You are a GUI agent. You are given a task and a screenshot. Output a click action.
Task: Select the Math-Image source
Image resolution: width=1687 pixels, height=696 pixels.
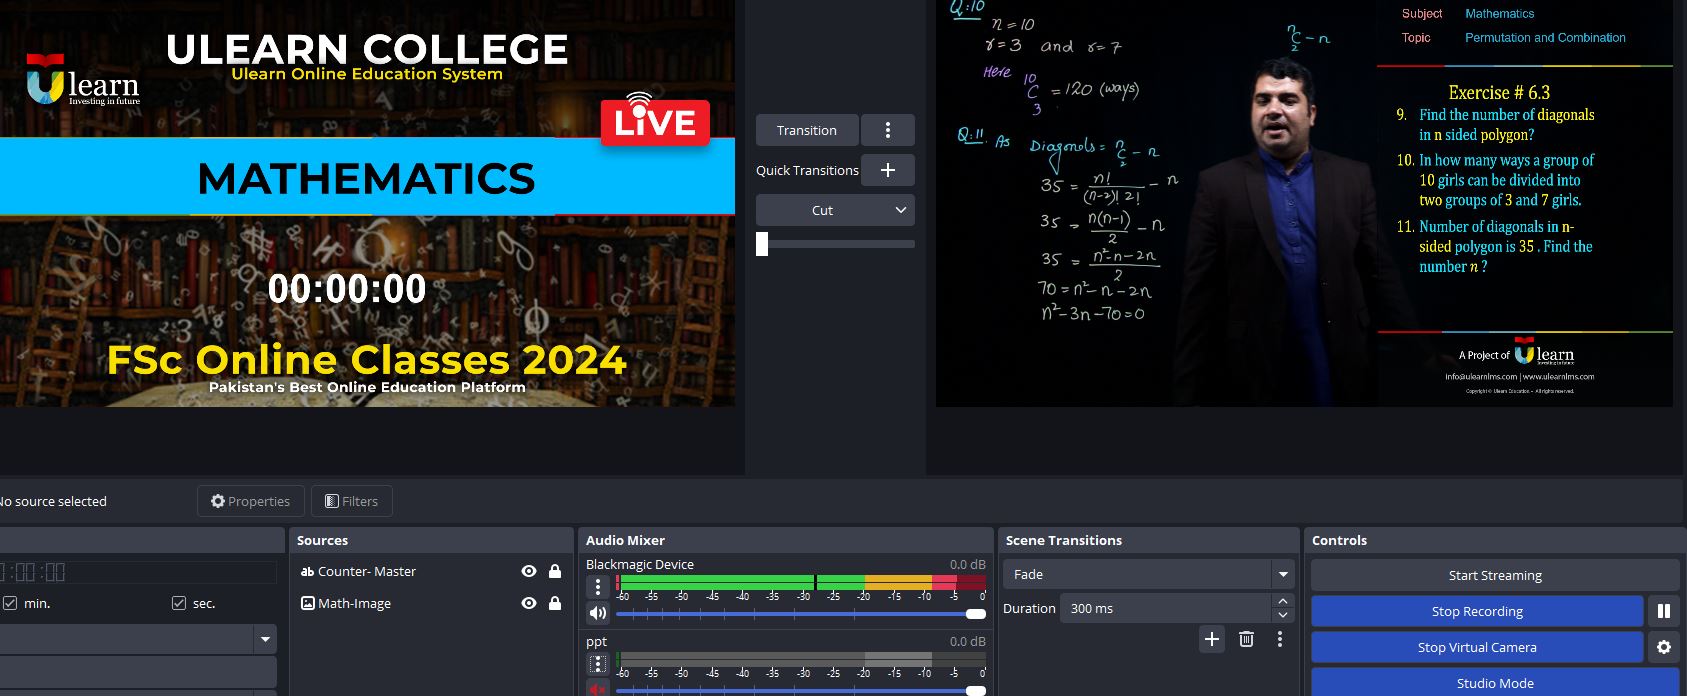click(354, 603)
